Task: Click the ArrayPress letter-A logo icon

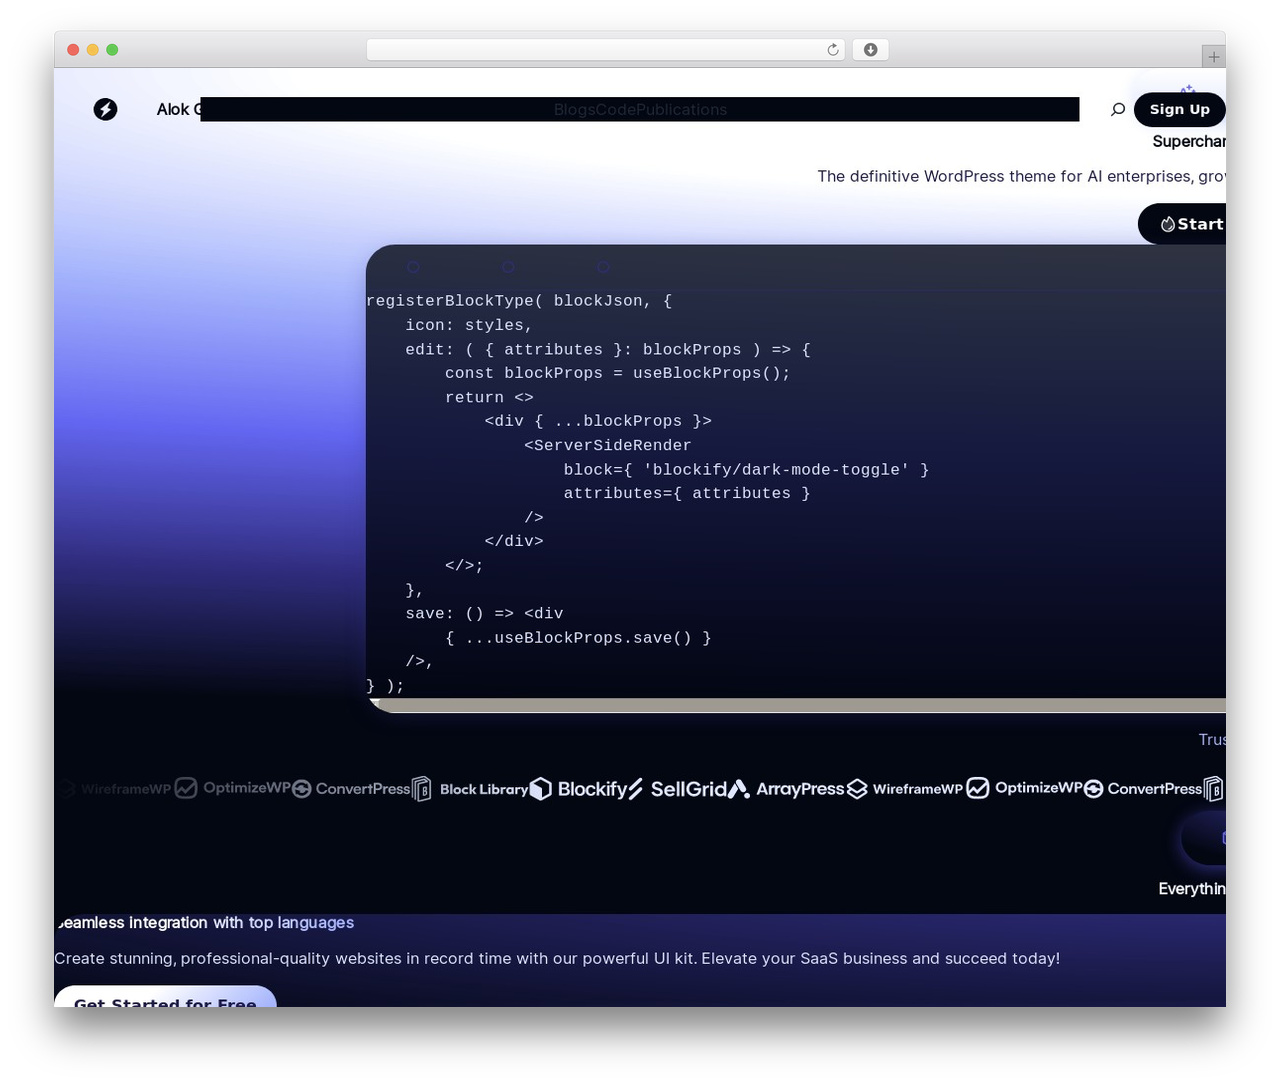Action: click(739, 789)
